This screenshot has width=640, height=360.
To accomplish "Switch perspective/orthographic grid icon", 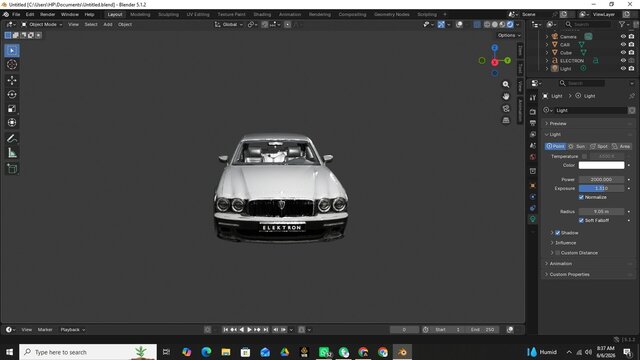I will [x=506, y=120].
